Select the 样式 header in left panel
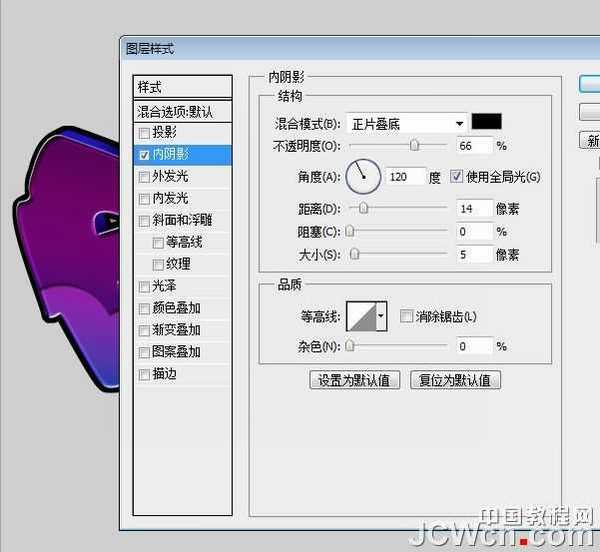 click(x=182, y=87)
